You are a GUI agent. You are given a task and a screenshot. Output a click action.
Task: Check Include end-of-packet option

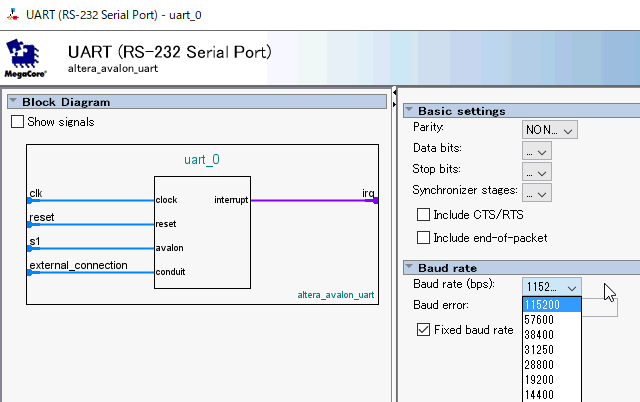pos(423,238)
